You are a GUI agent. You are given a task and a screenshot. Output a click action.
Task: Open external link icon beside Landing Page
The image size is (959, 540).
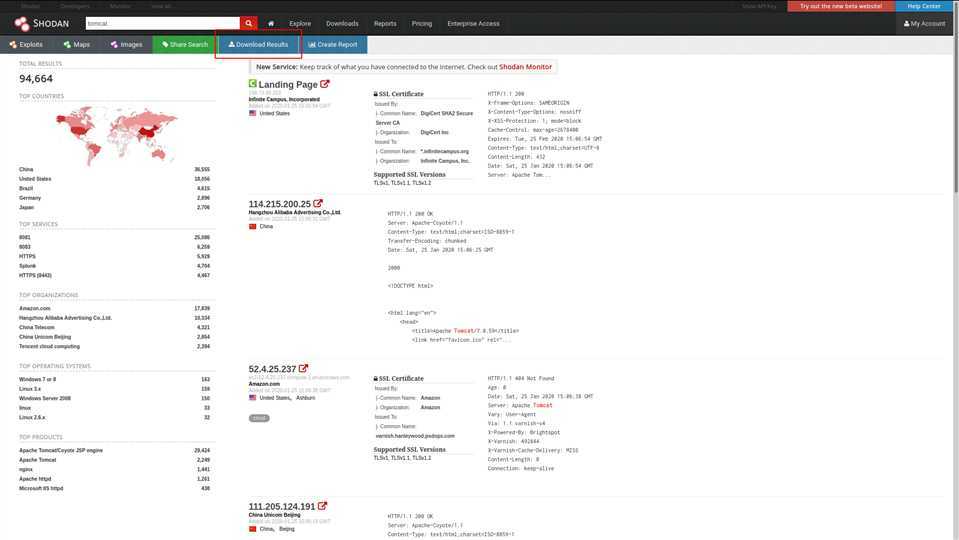(x=325, y=84)
